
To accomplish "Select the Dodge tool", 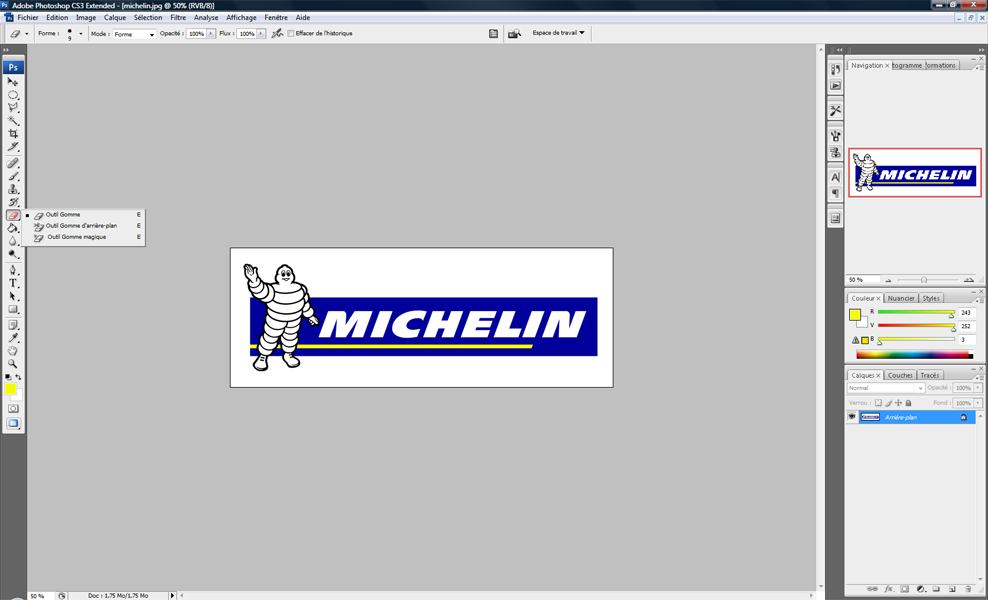I will pyautogui.click(x=13, y=254).
